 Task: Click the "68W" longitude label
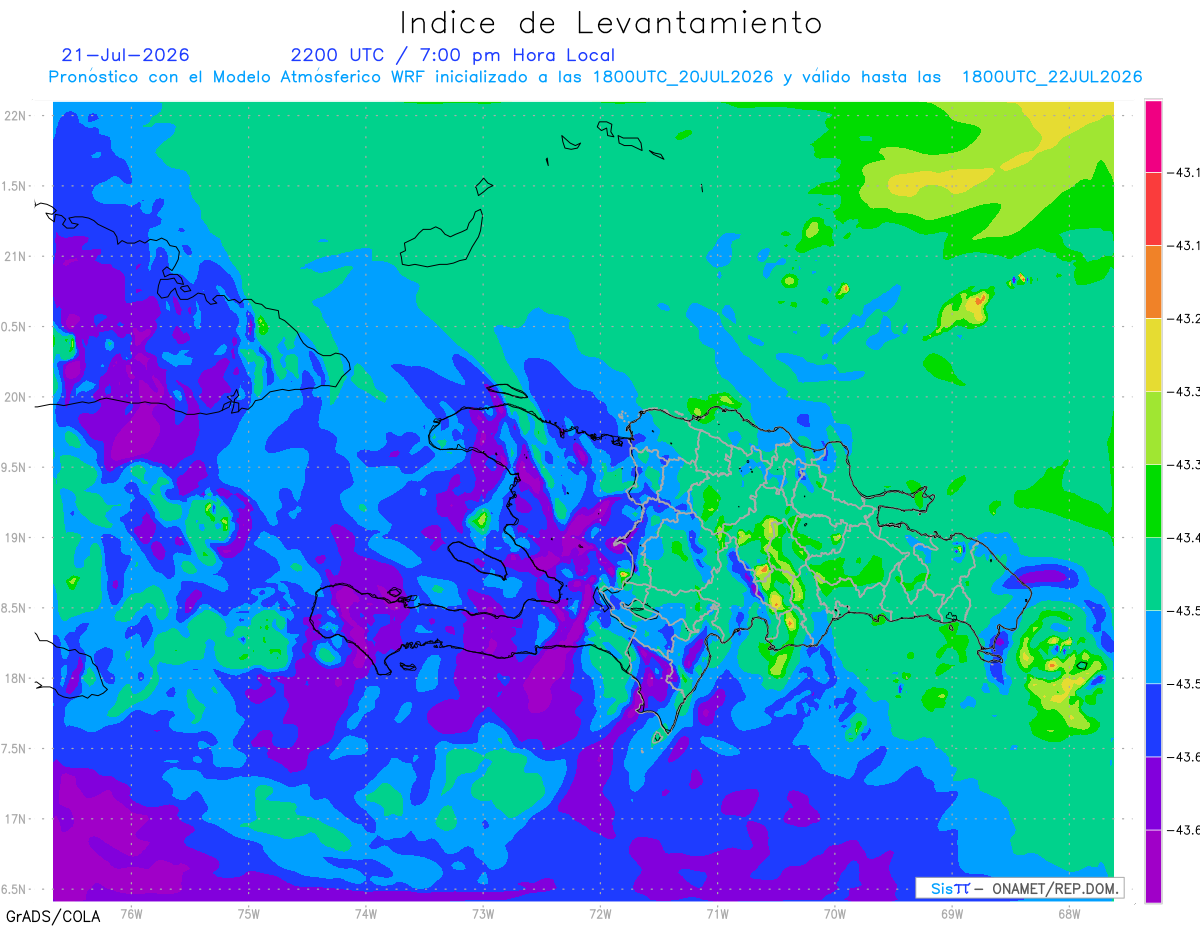point(1069,913)
